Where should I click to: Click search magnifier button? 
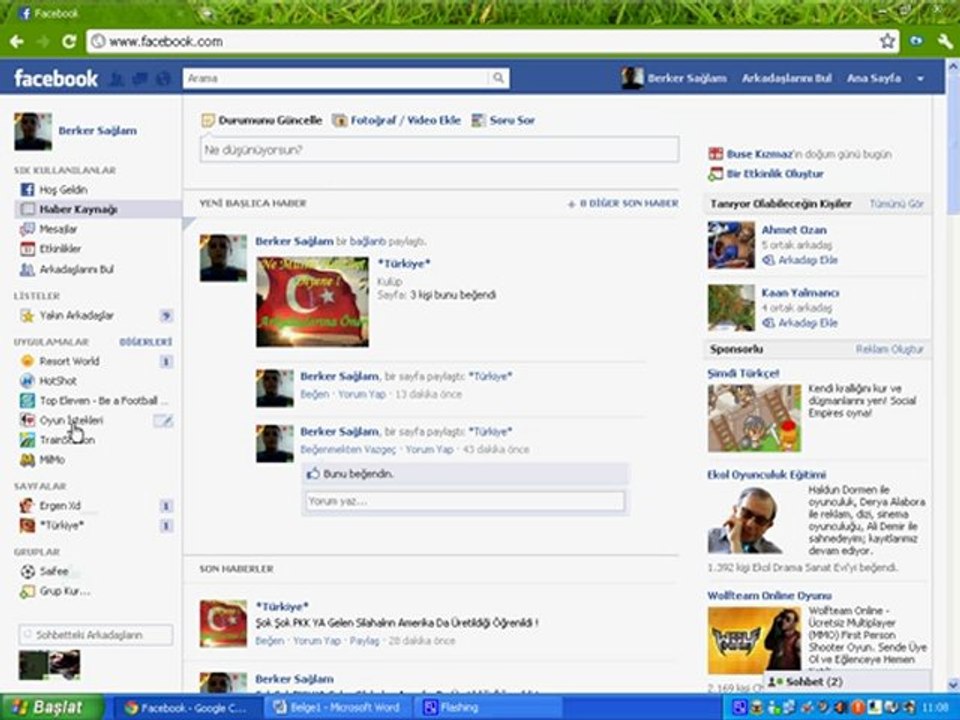pos(498,78)
